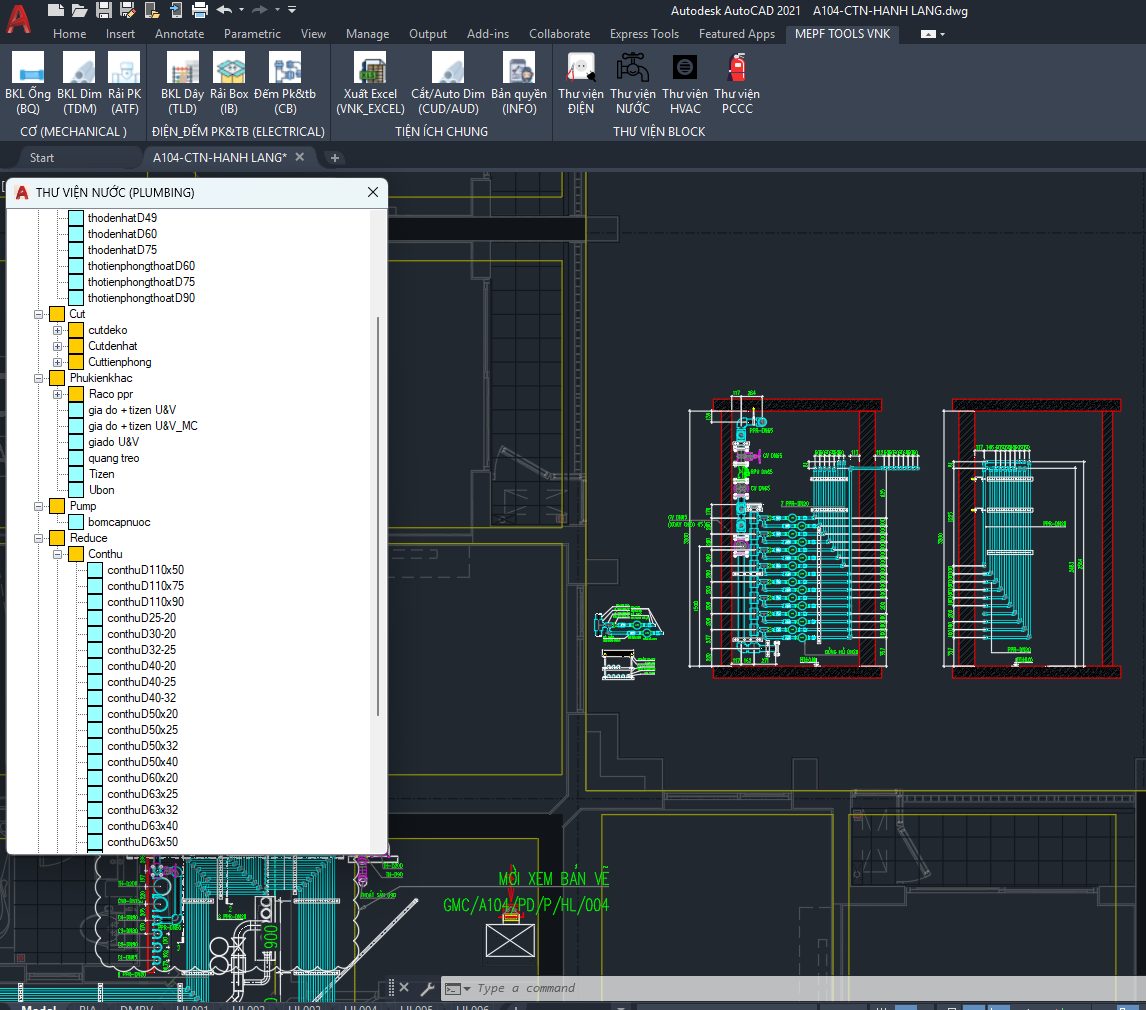Collapse the Conthu tree node
1146x1010 pixels.
58,554
